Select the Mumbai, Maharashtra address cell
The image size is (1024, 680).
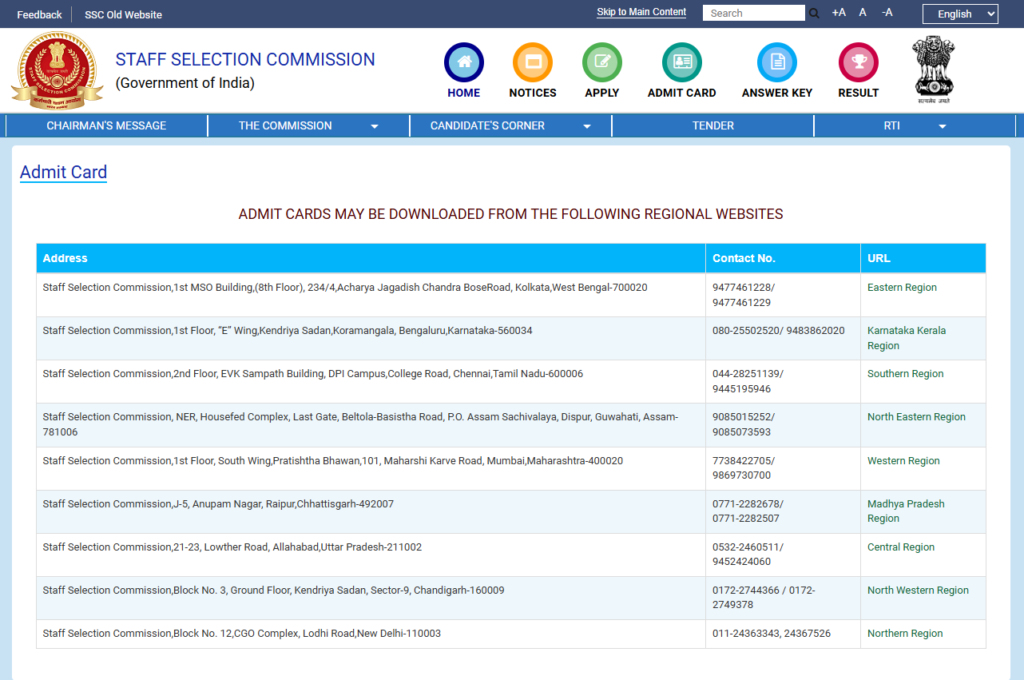371,468
